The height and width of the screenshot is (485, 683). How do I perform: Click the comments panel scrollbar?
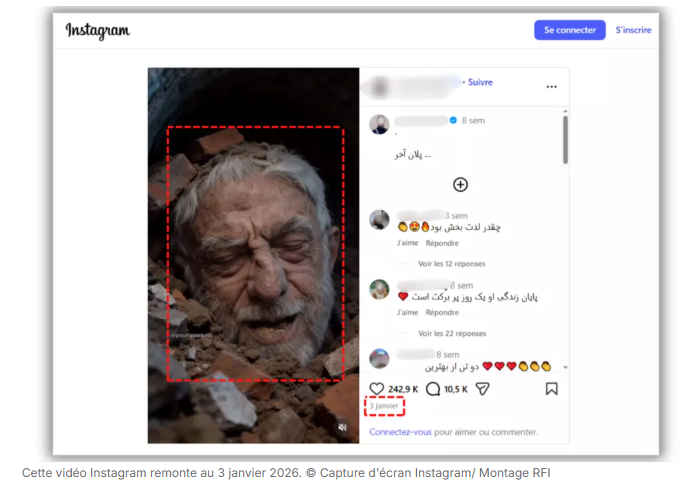click(x=565, y=140)
